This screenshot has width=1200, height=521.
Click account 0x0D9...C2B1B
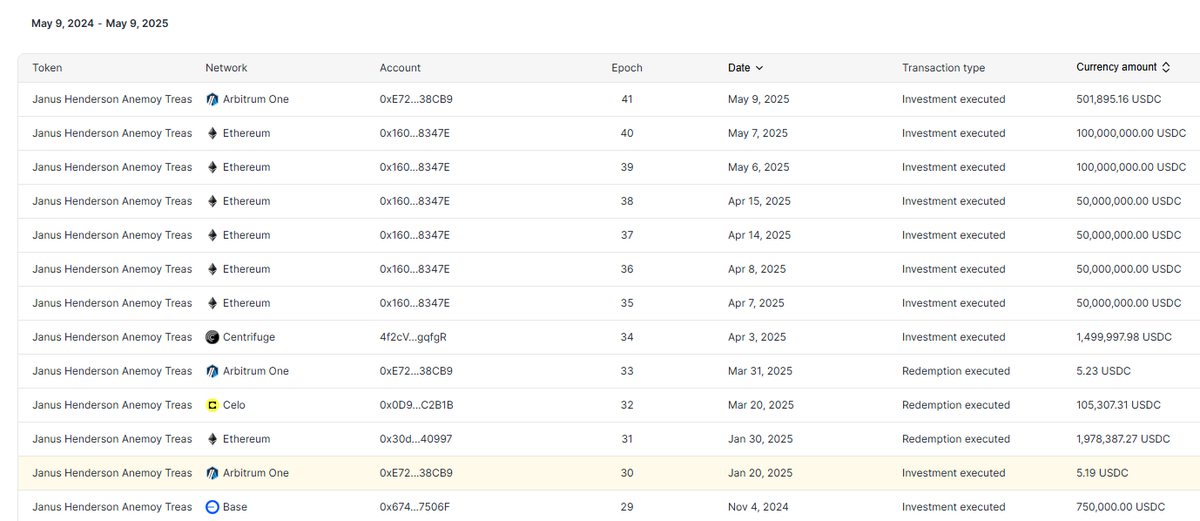pos(416,406)
